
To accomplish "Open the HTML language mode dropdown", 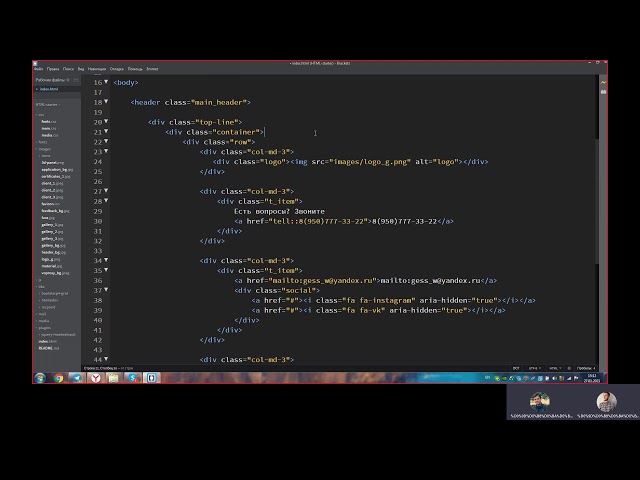I will point(555,368).
